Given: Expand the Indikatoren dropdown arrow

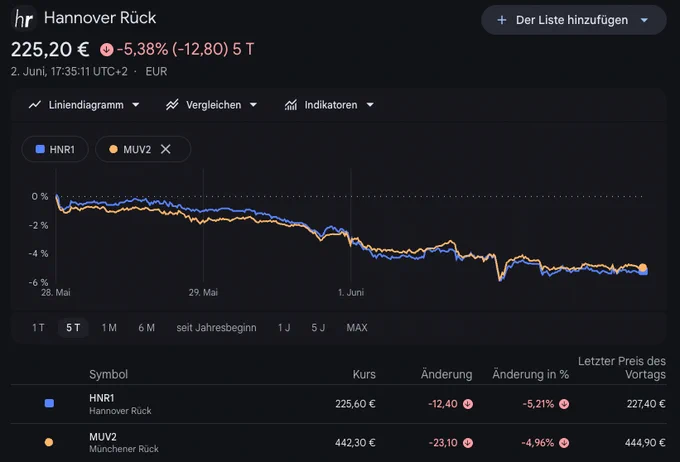Looking at the screenshot, I should pyautogui.click(x=370, y=105).
